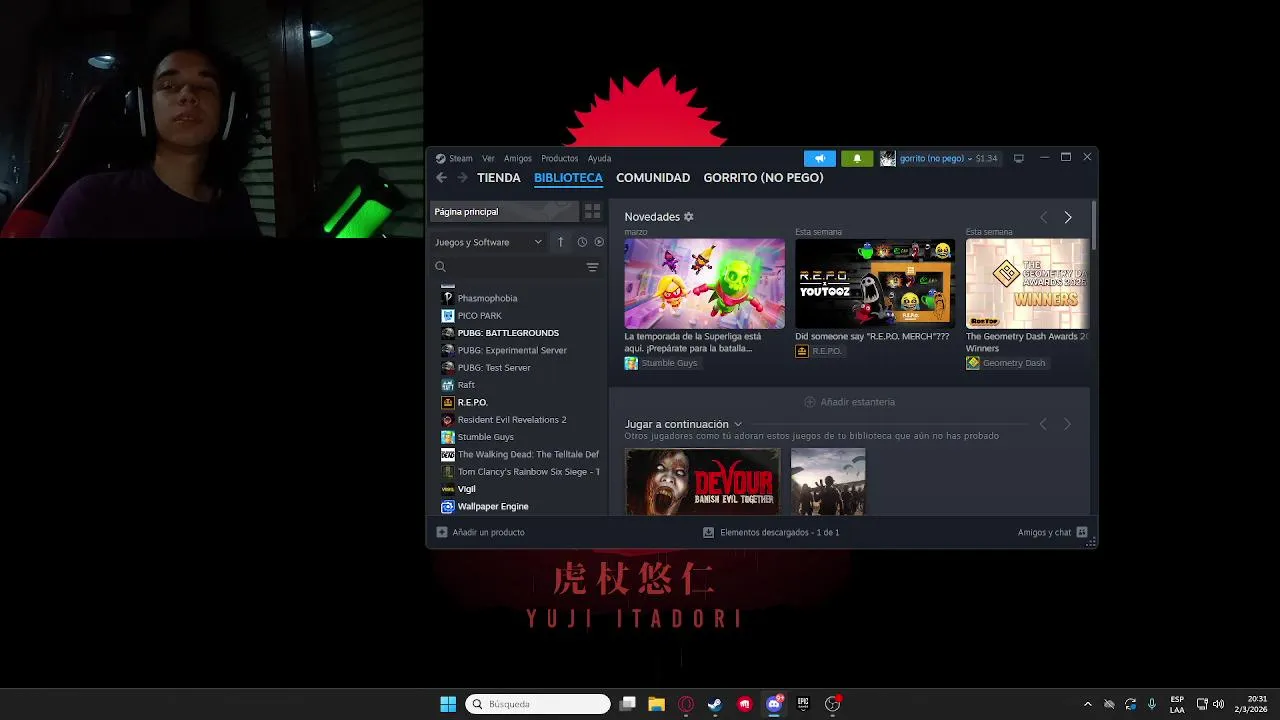This screenshot has height=720, width=1280.
Task: Open the Ayuda menu
Action: [x=599, y=158]
